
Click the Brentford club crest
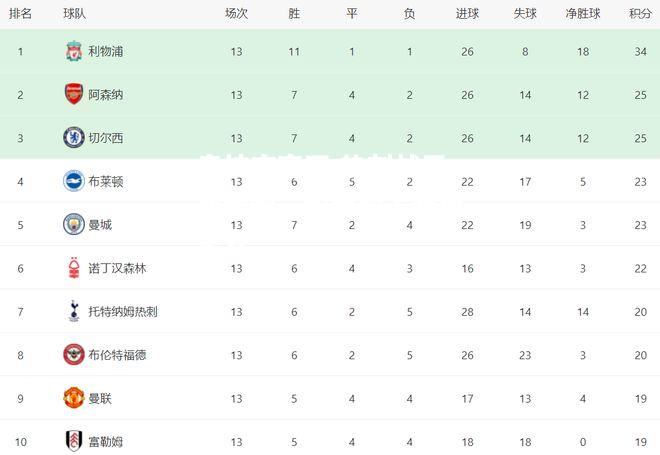(x=74, y=354)
